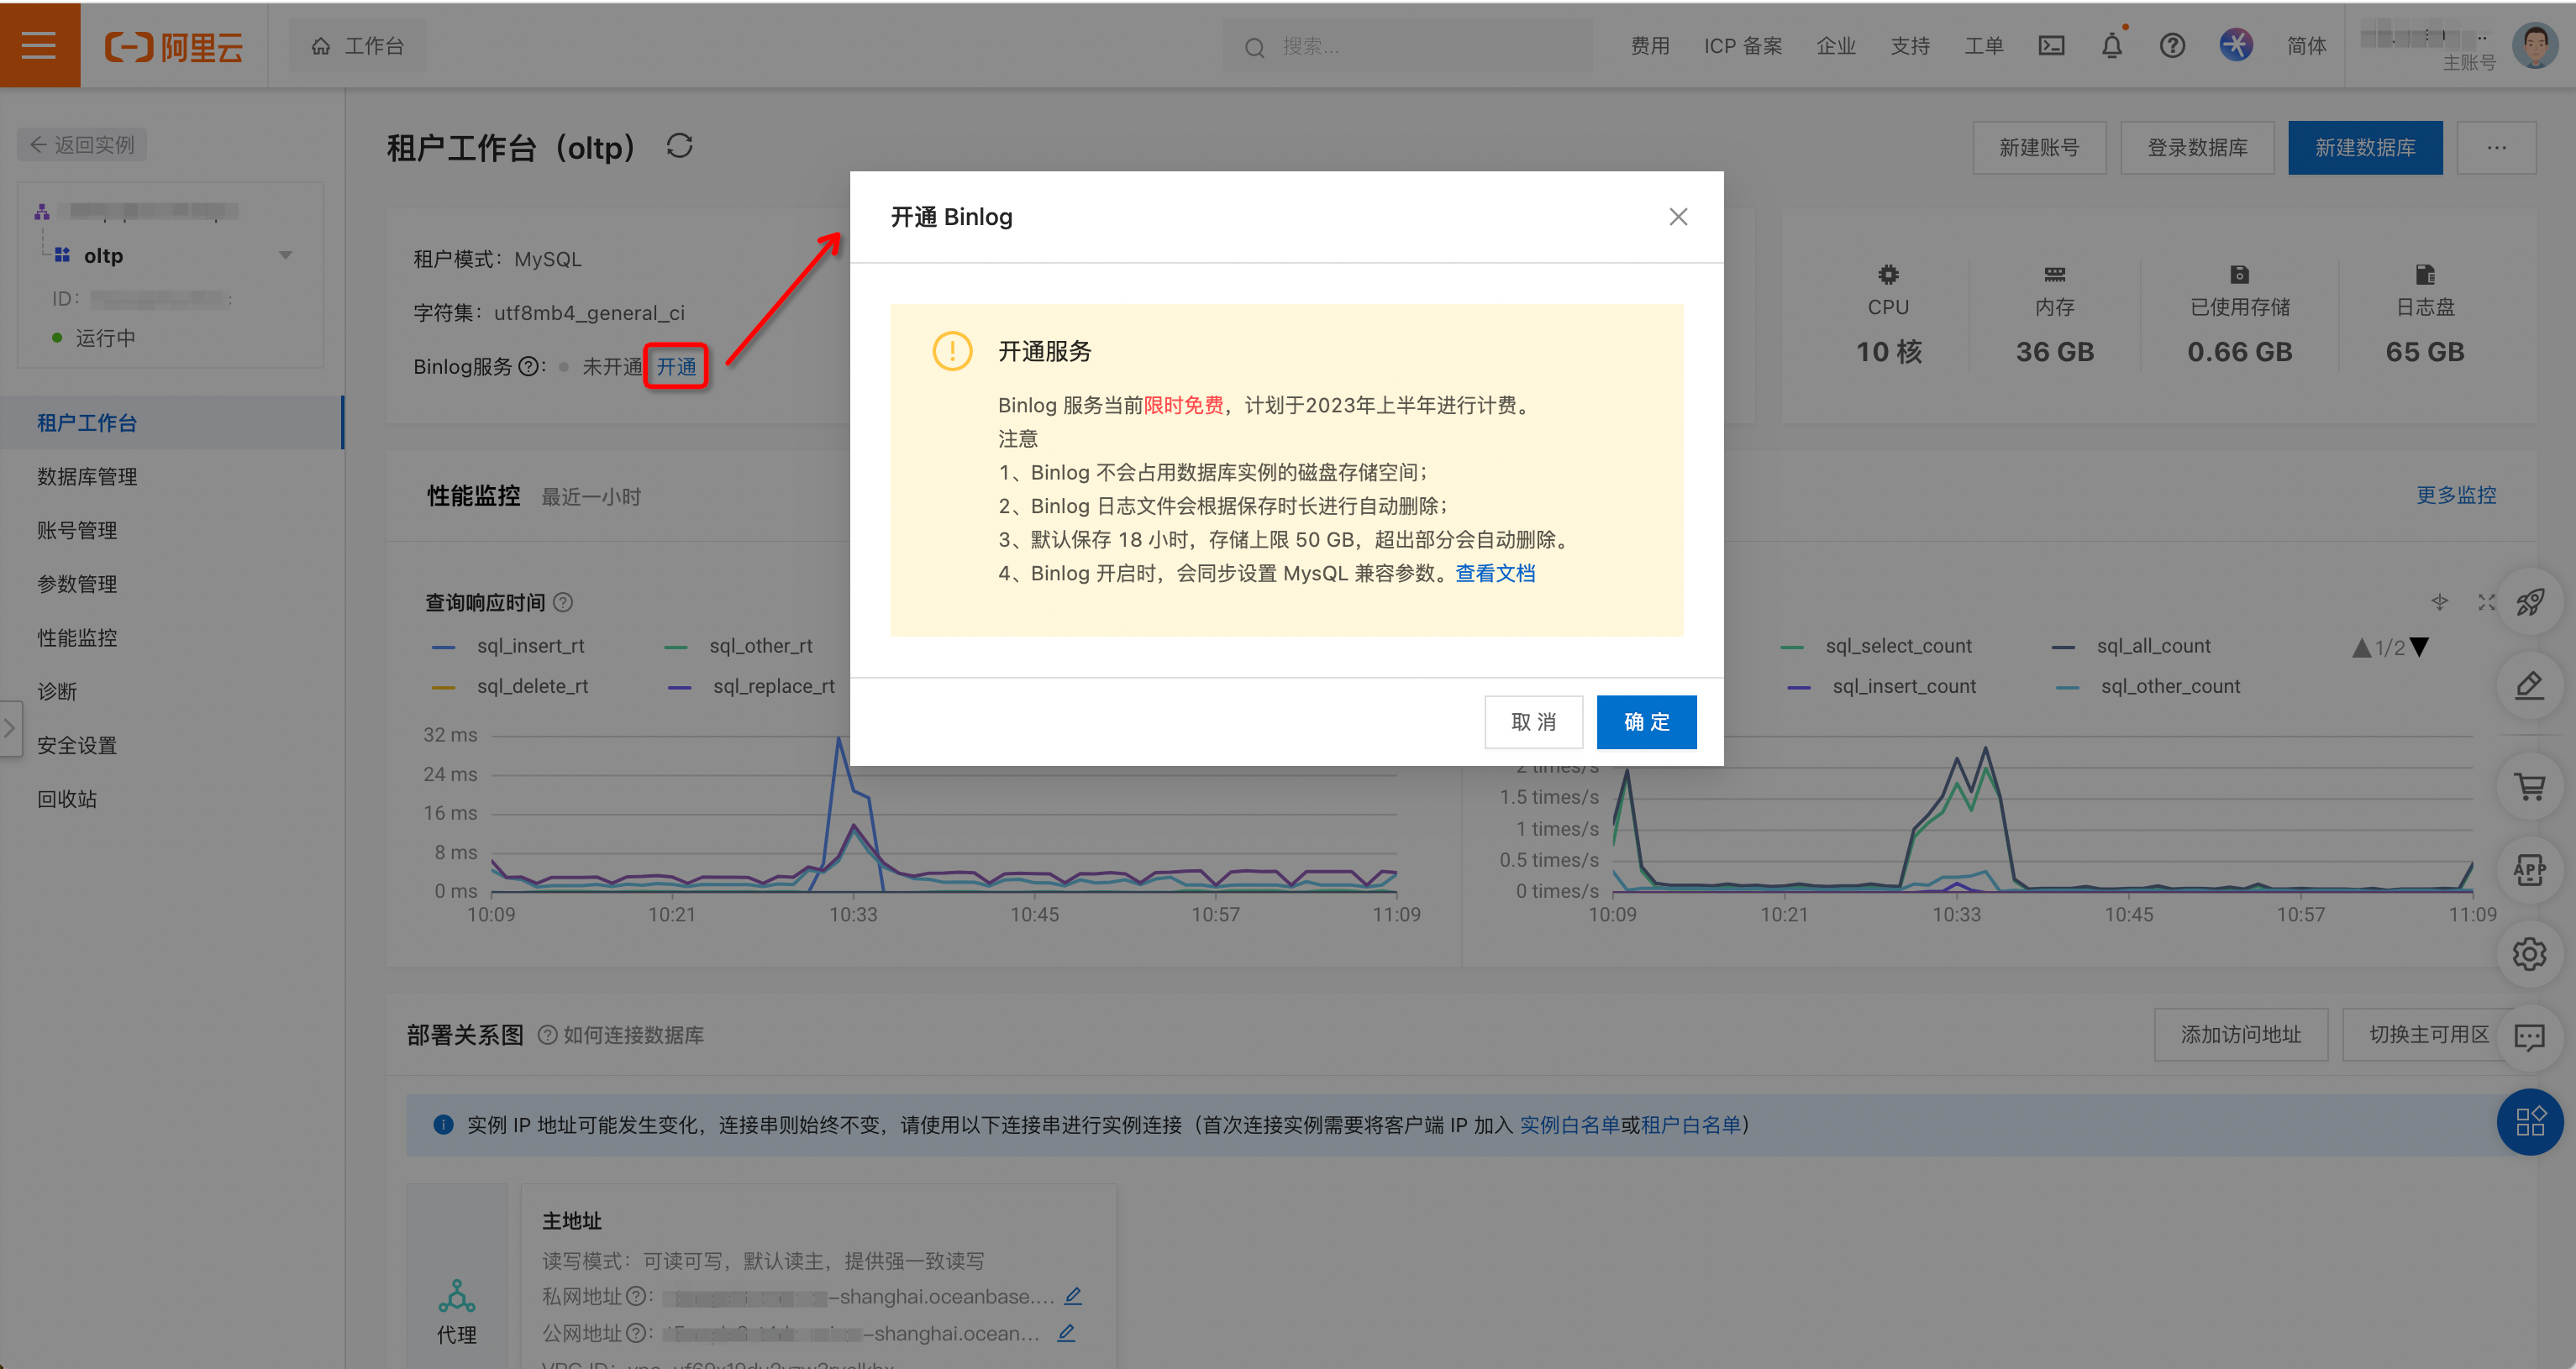Close the 开通 Binlog dialog

[1678, 217]
